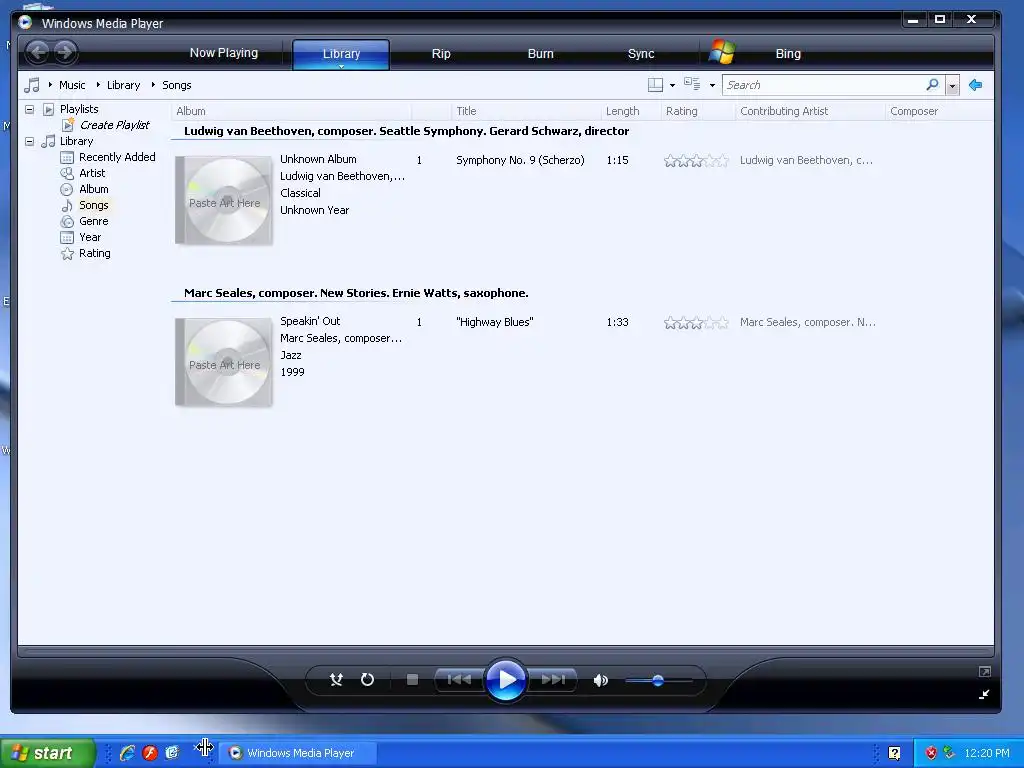The height and width of the screenshot is (768, 1024).
Task: Click the Windows Media Player taskbar button
Action: (297, 753)
